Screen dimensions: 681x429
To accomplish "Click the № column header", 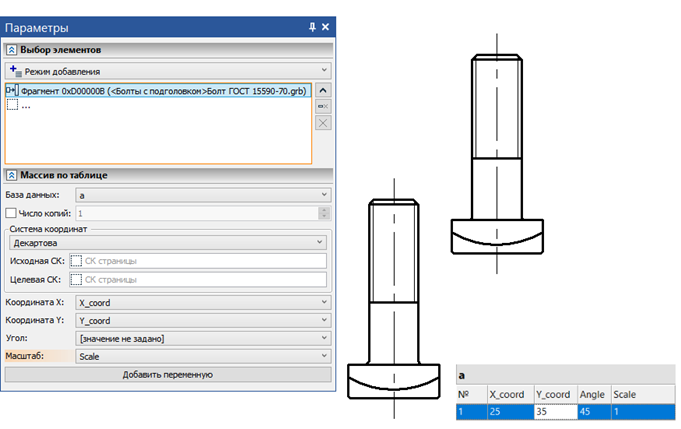I will click(x=472, y=394).
